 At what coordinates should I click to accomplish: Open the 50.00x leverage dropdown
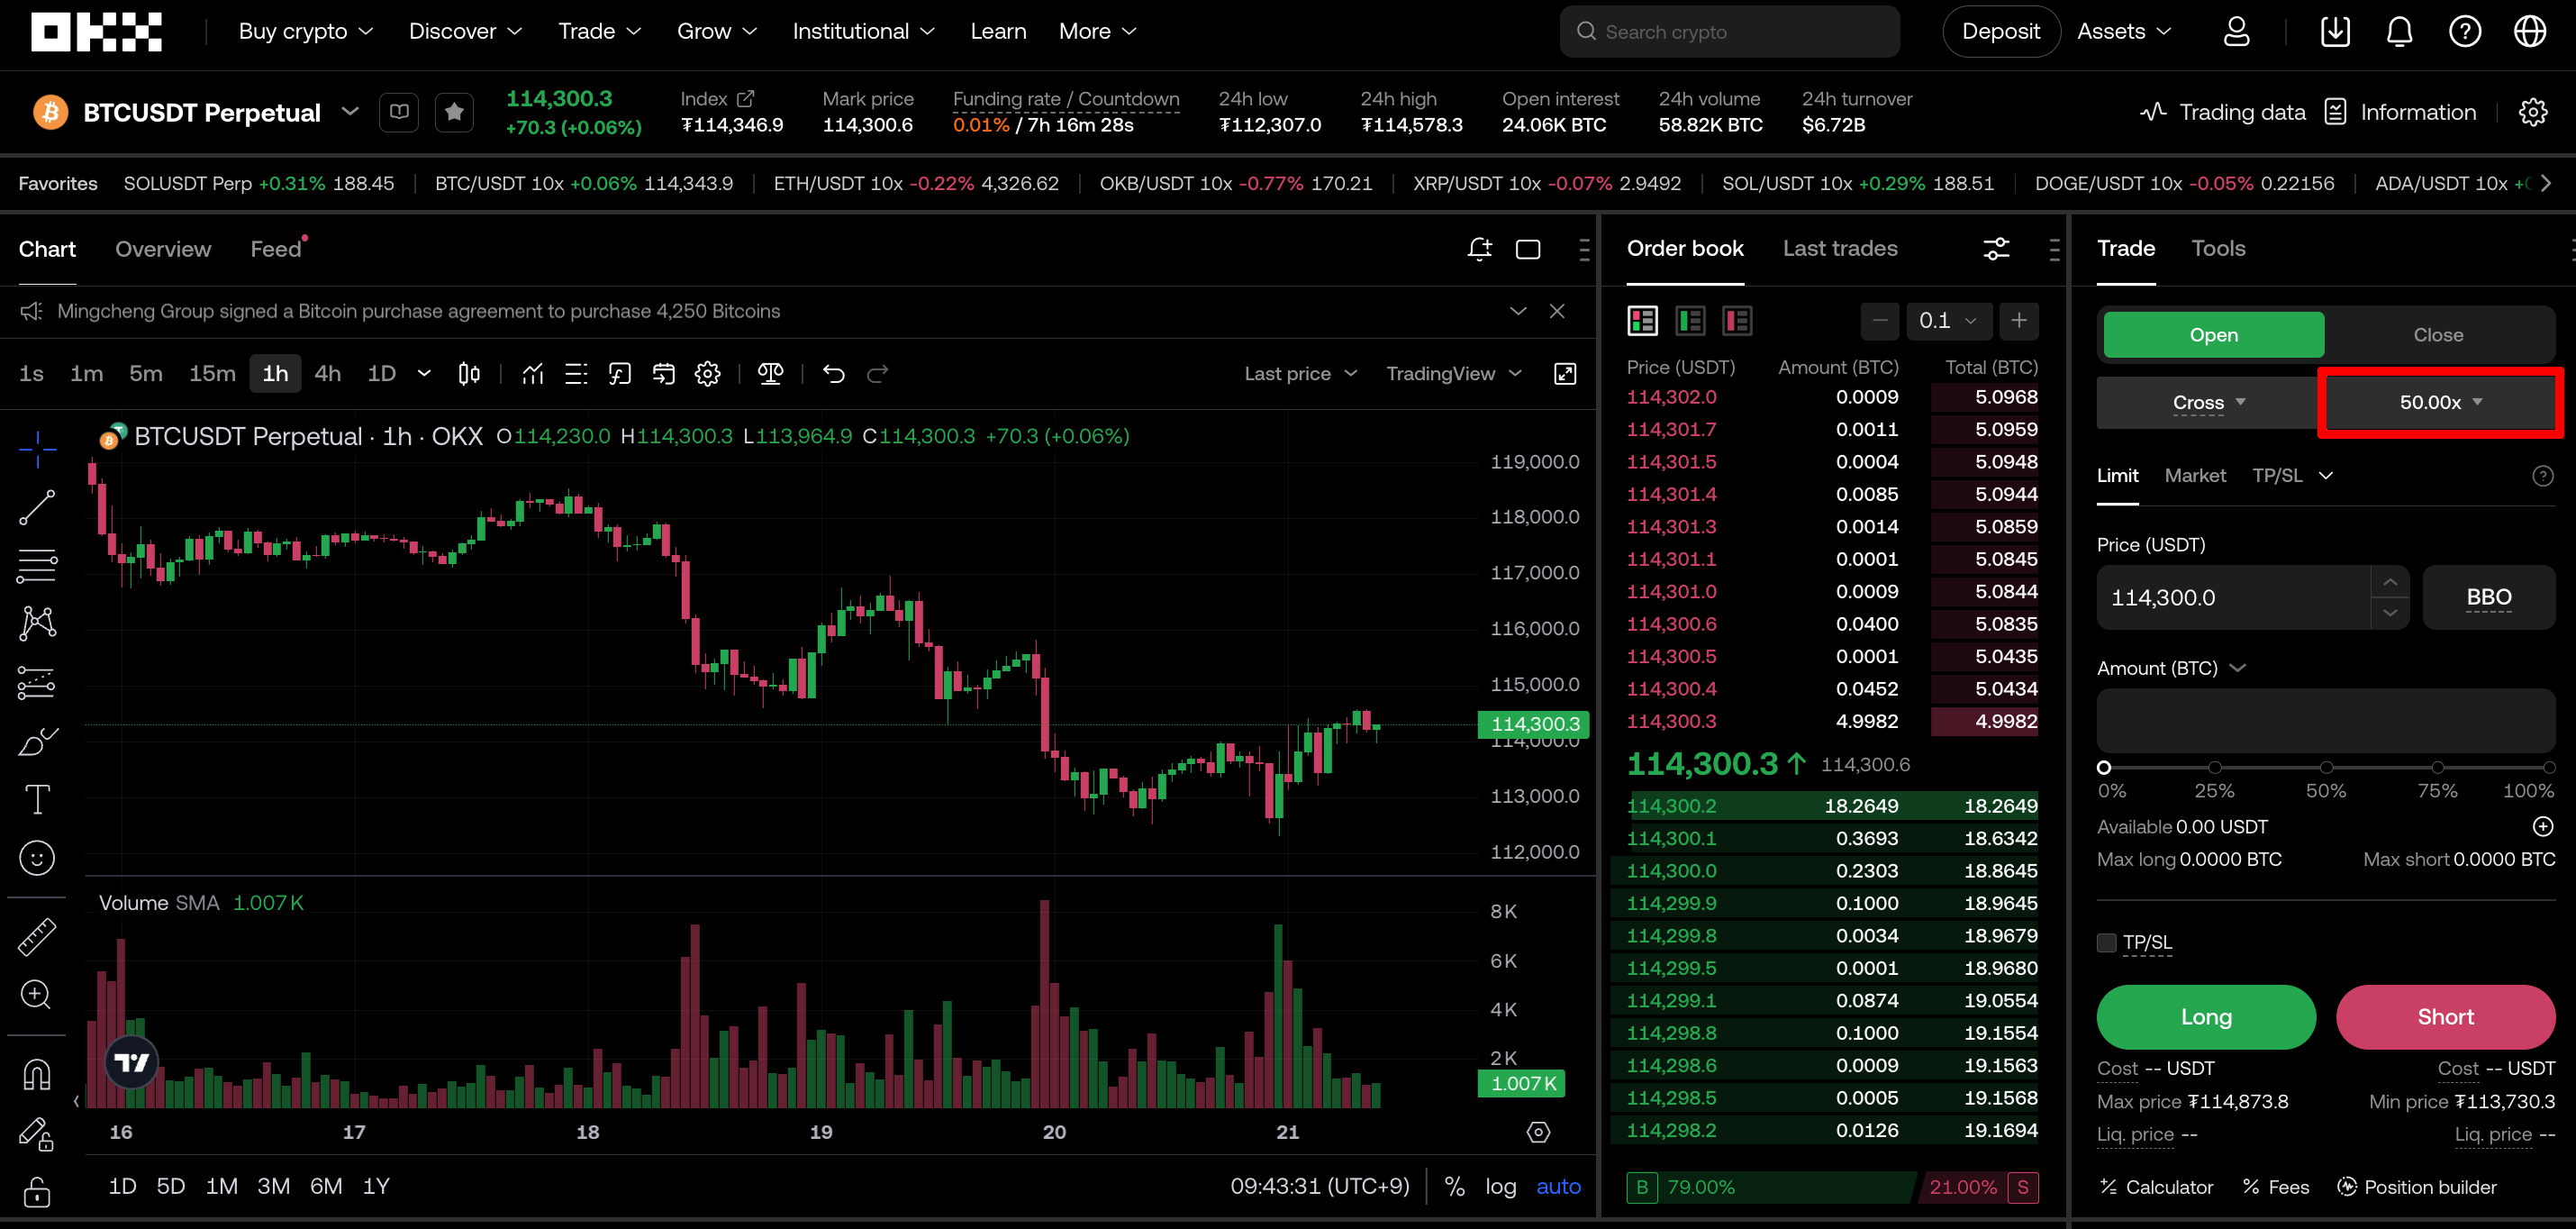click(2440, 402)
